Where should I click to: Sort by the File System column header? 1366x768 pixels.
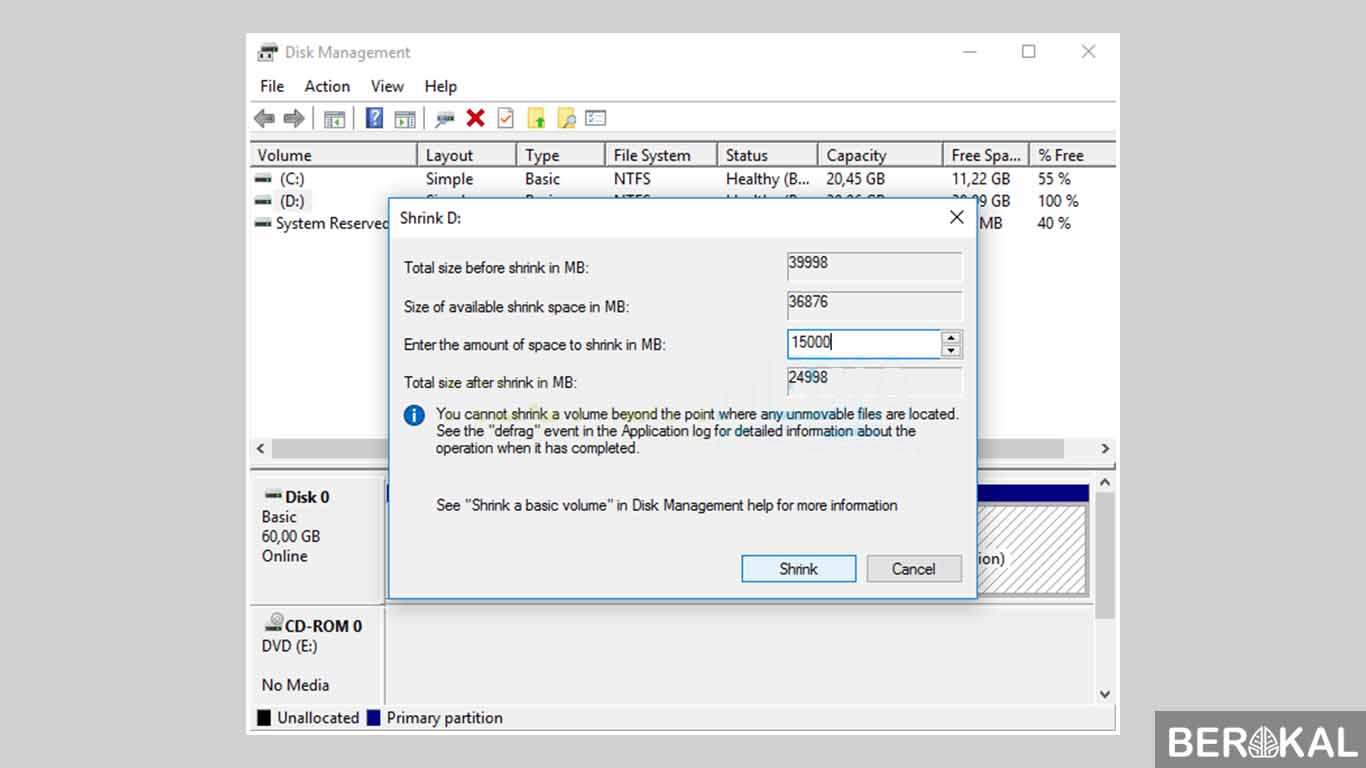(661, 155)
